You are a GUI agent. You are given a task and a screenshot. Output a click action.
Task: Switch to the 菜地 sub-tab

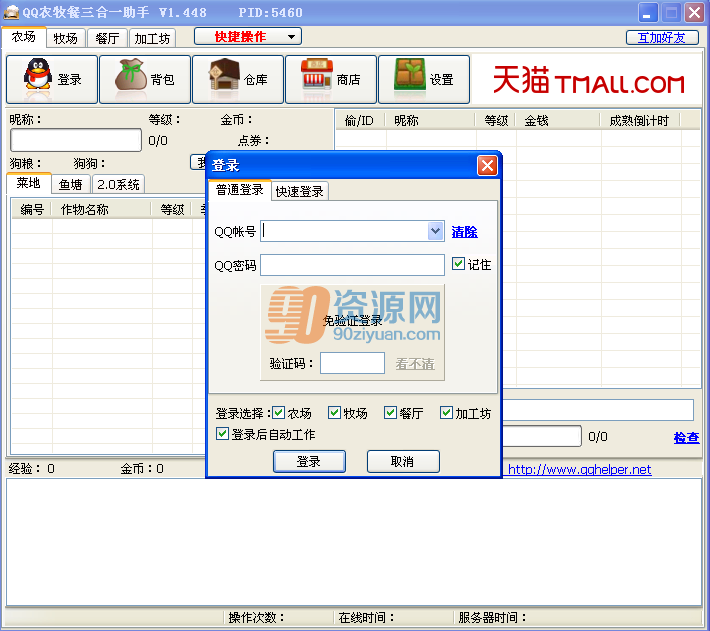coord(29,183)
